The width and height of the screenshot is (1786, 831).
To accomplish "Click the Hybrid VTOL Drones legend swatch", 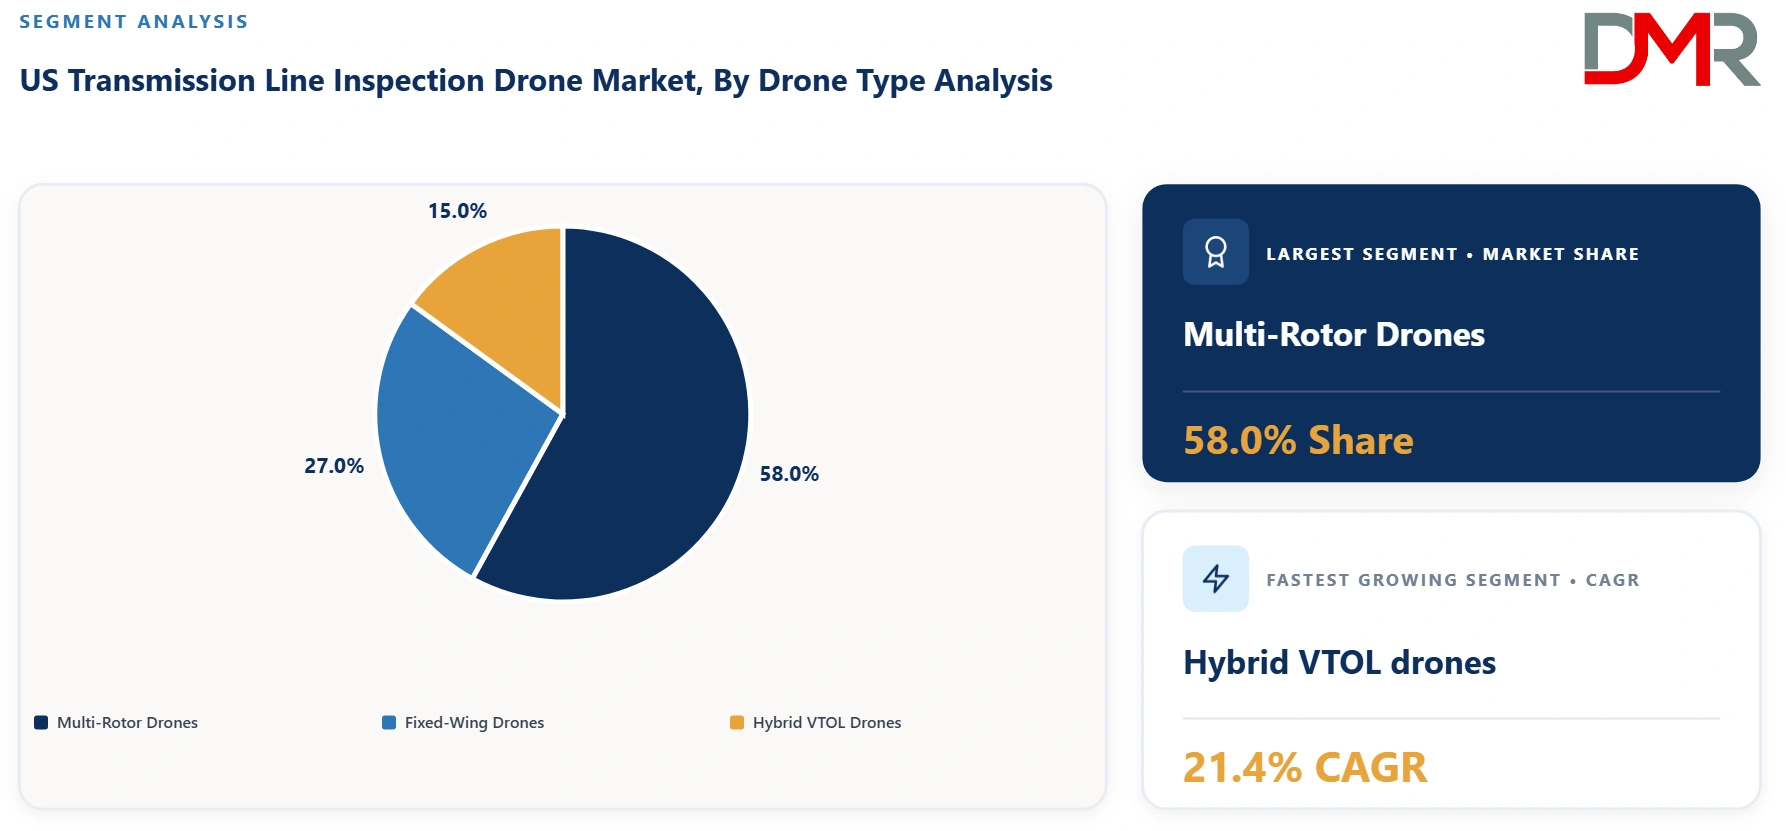I will click(x=737, y=722).
